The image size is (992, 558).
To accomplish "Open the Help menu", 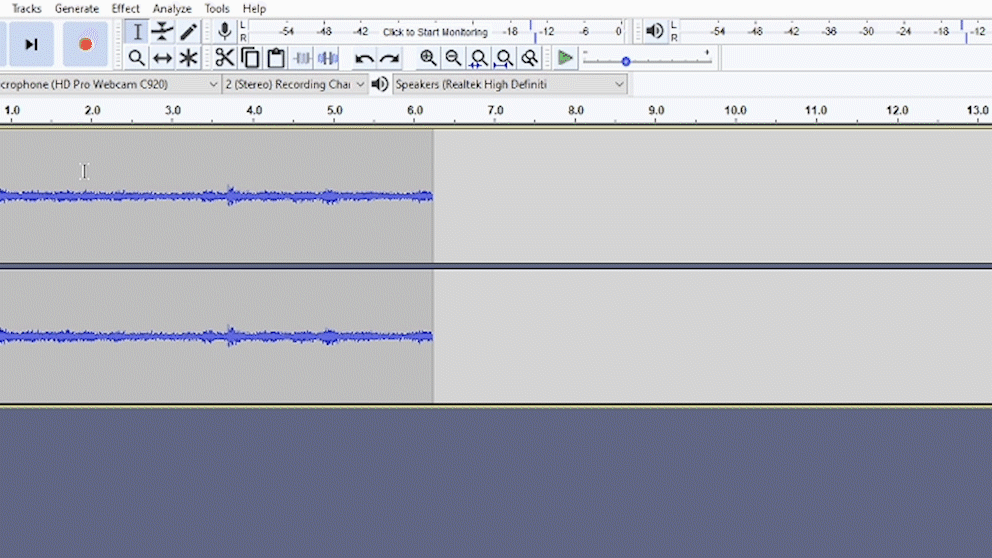I will [x=254, y=9].
